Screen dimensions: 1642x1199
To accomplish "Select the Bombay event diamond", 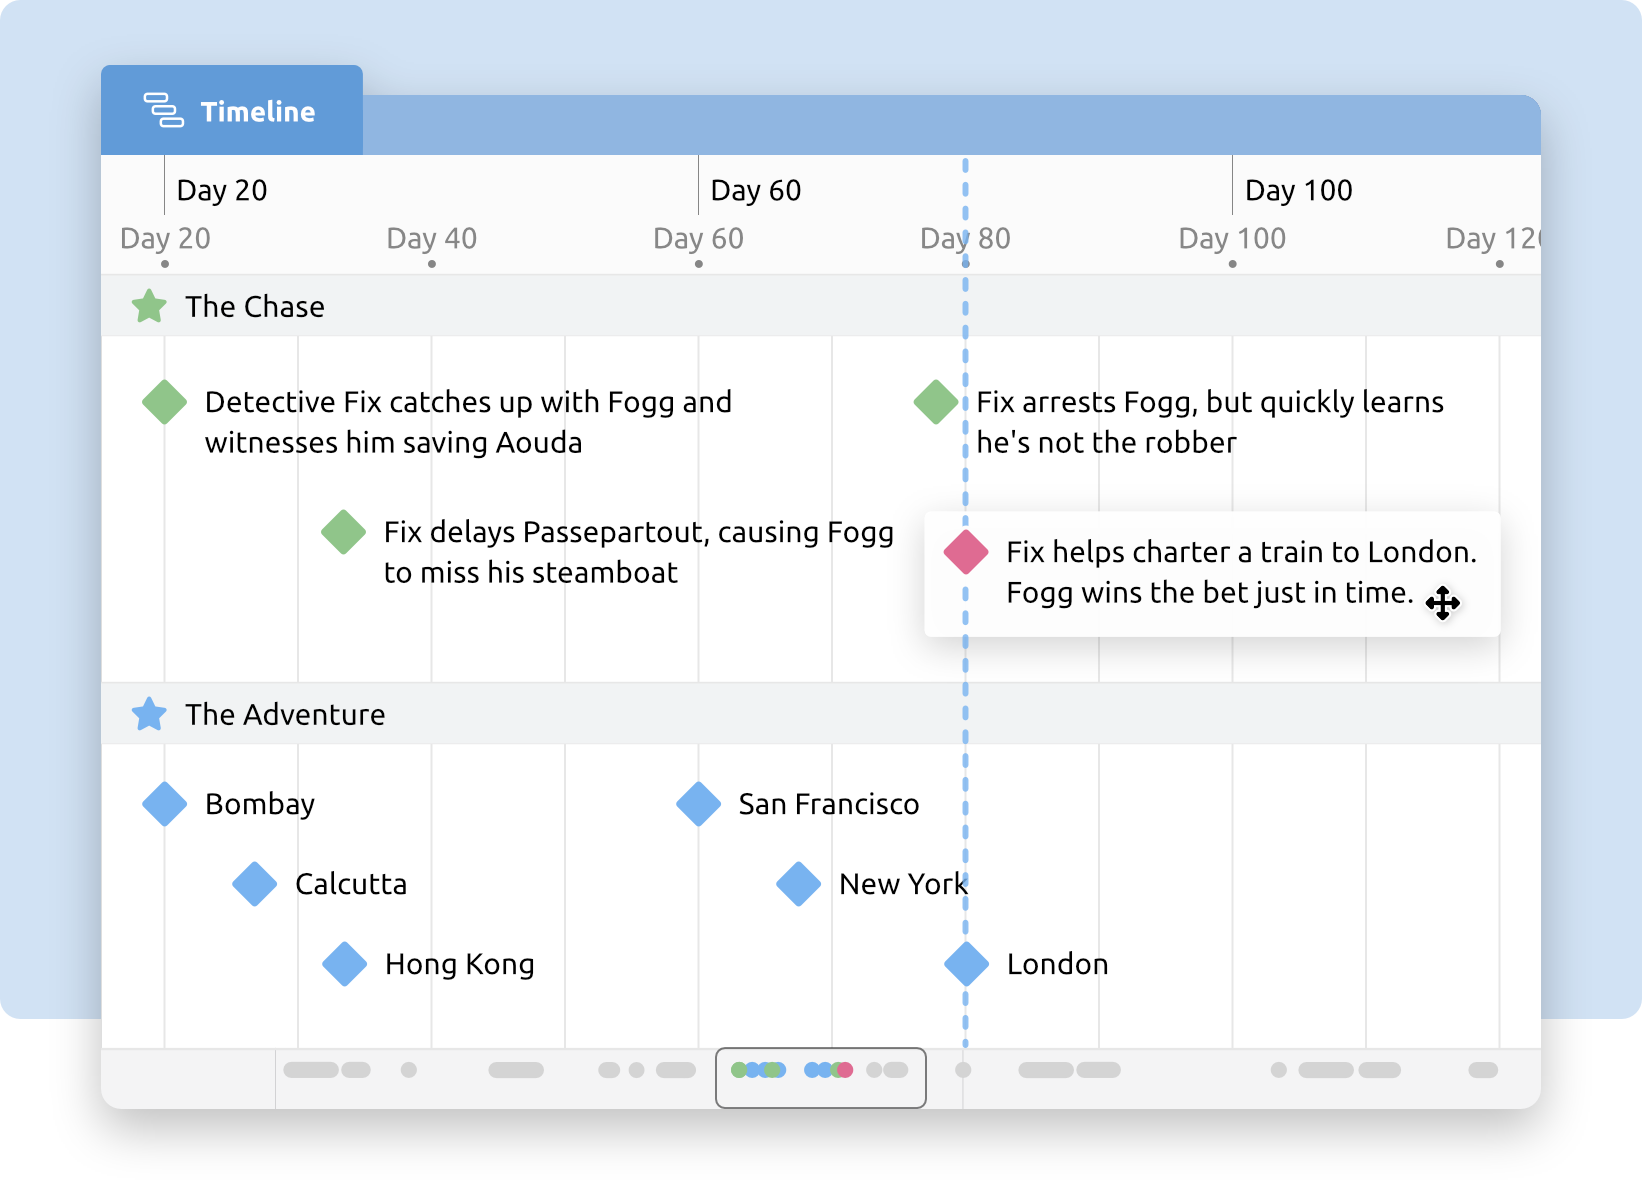I will click(165, 803).
